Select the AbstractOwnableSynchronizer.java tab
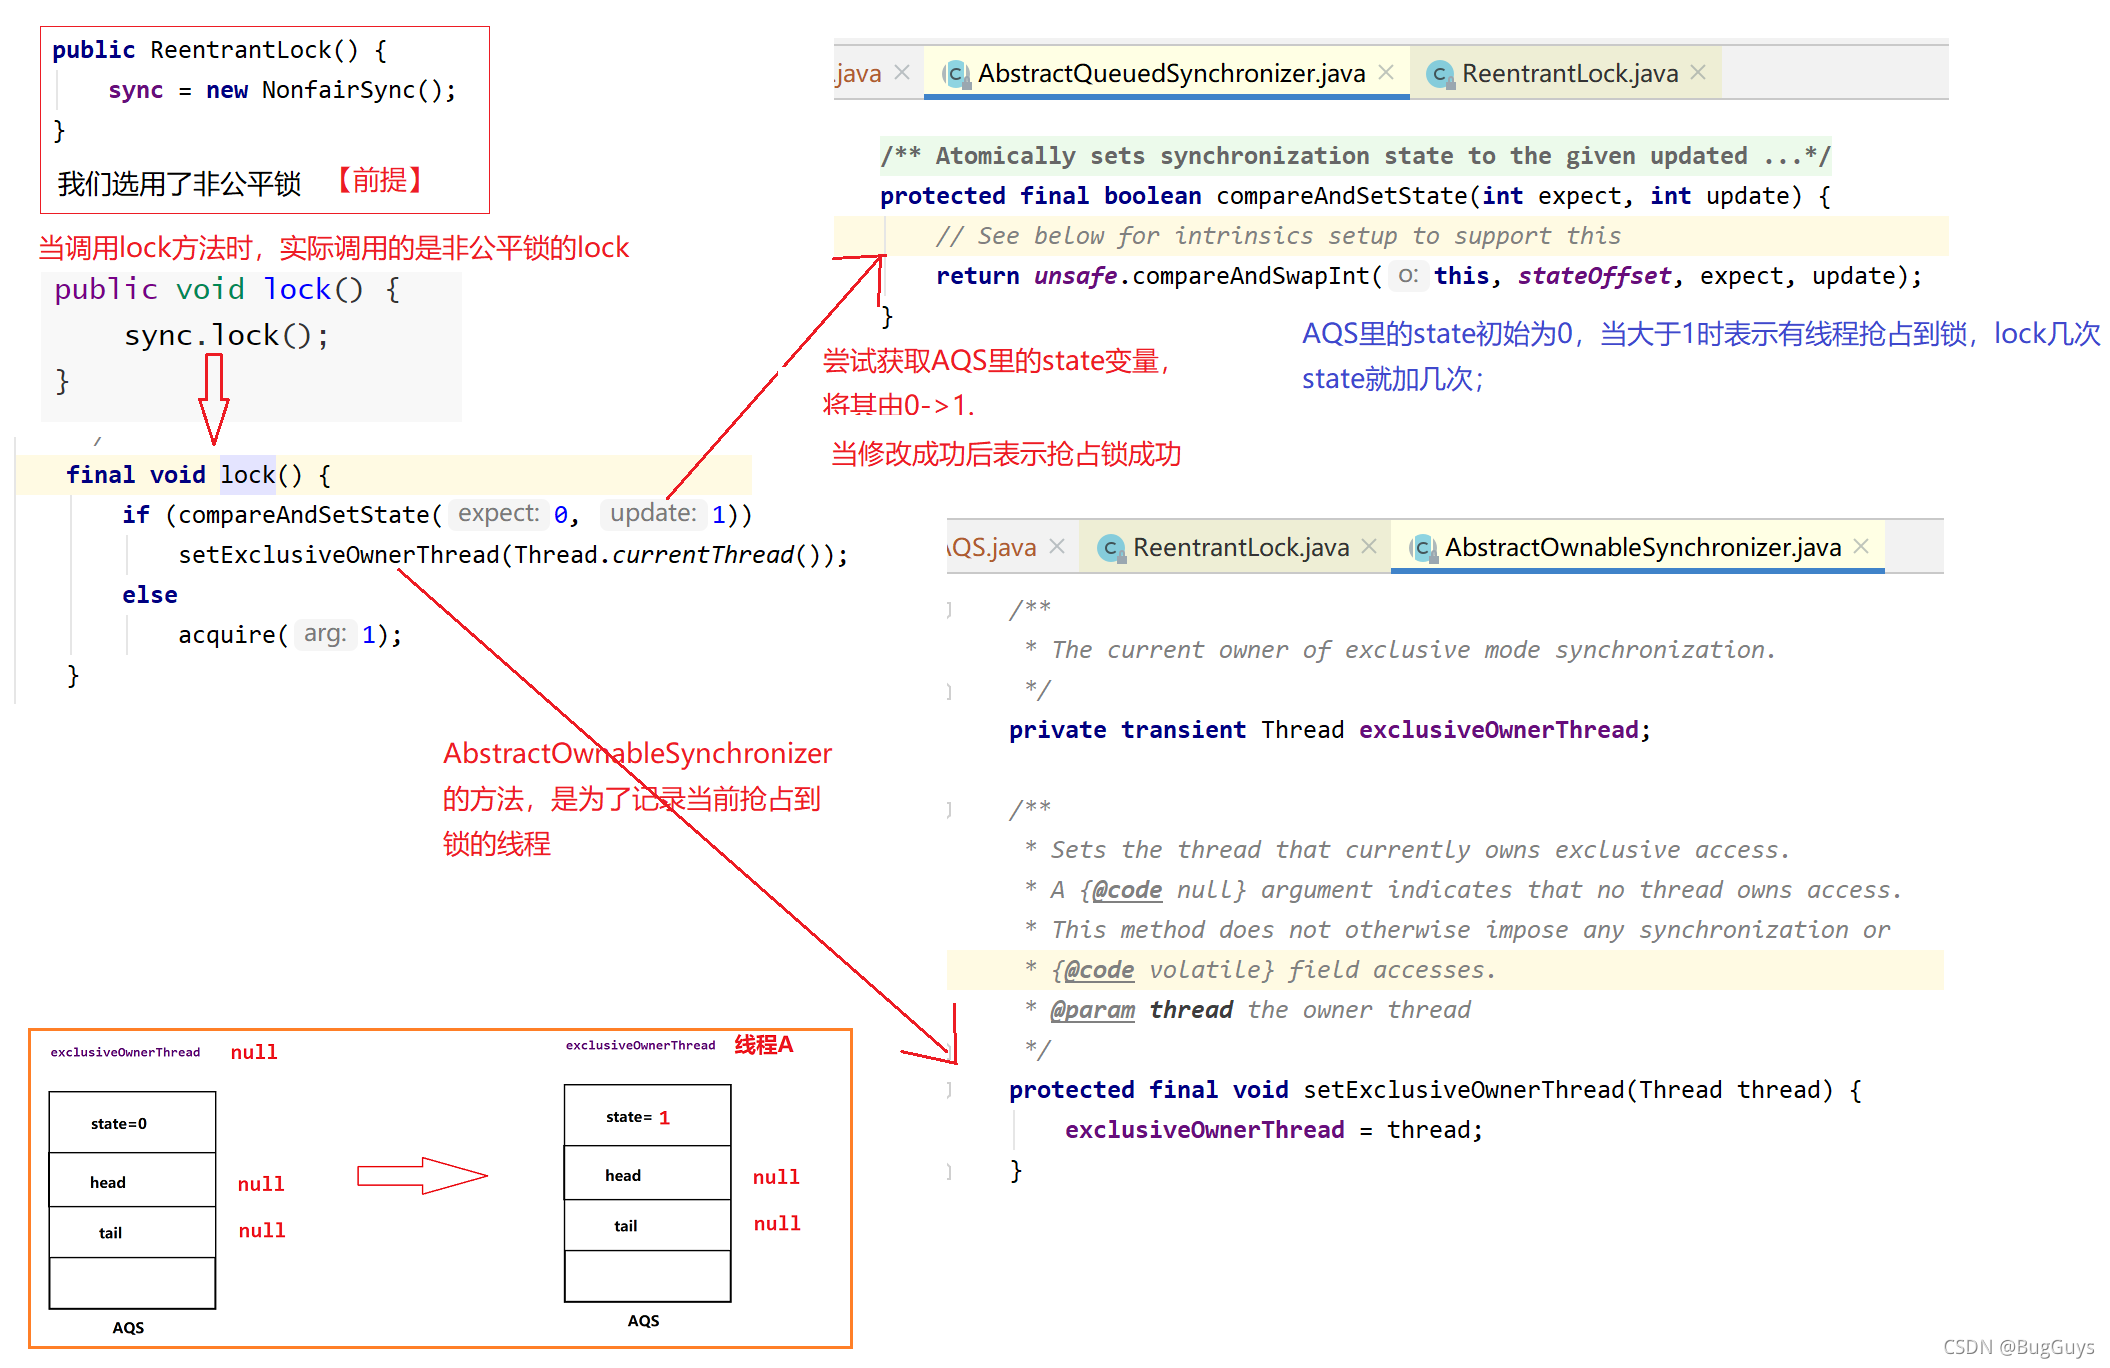 pyautogui.click(x=1642, y=548)
